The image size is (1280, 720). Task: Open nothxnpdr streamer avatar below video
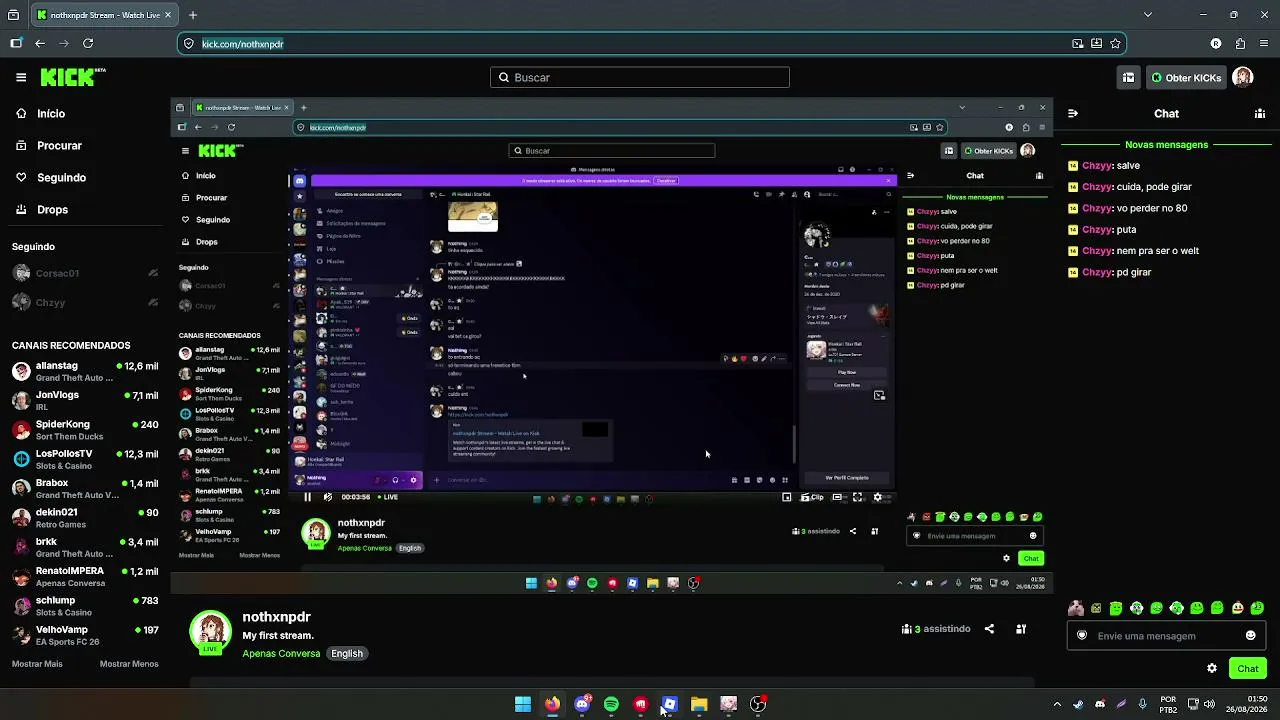tap(210, 632)
